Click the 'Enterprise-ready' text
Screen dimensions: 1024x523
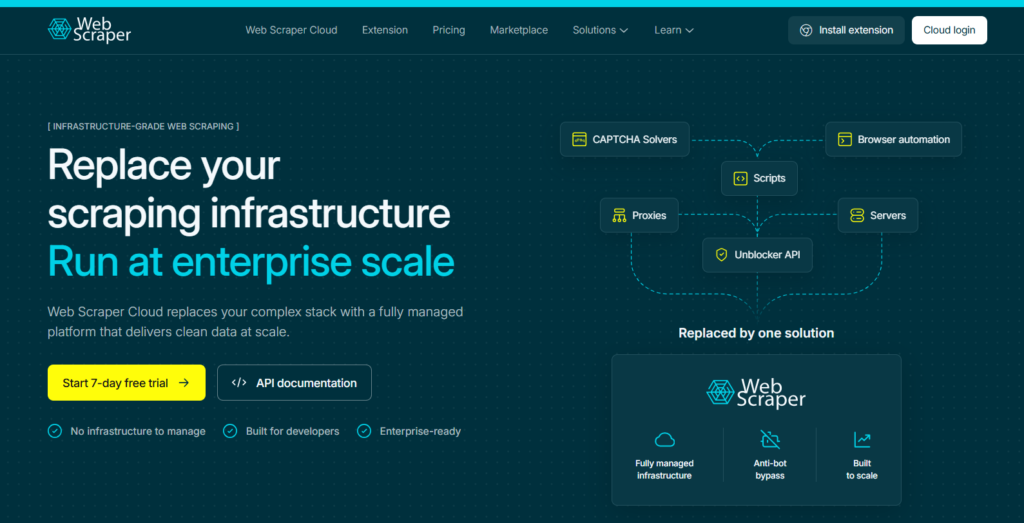click(x=421, y=431)
